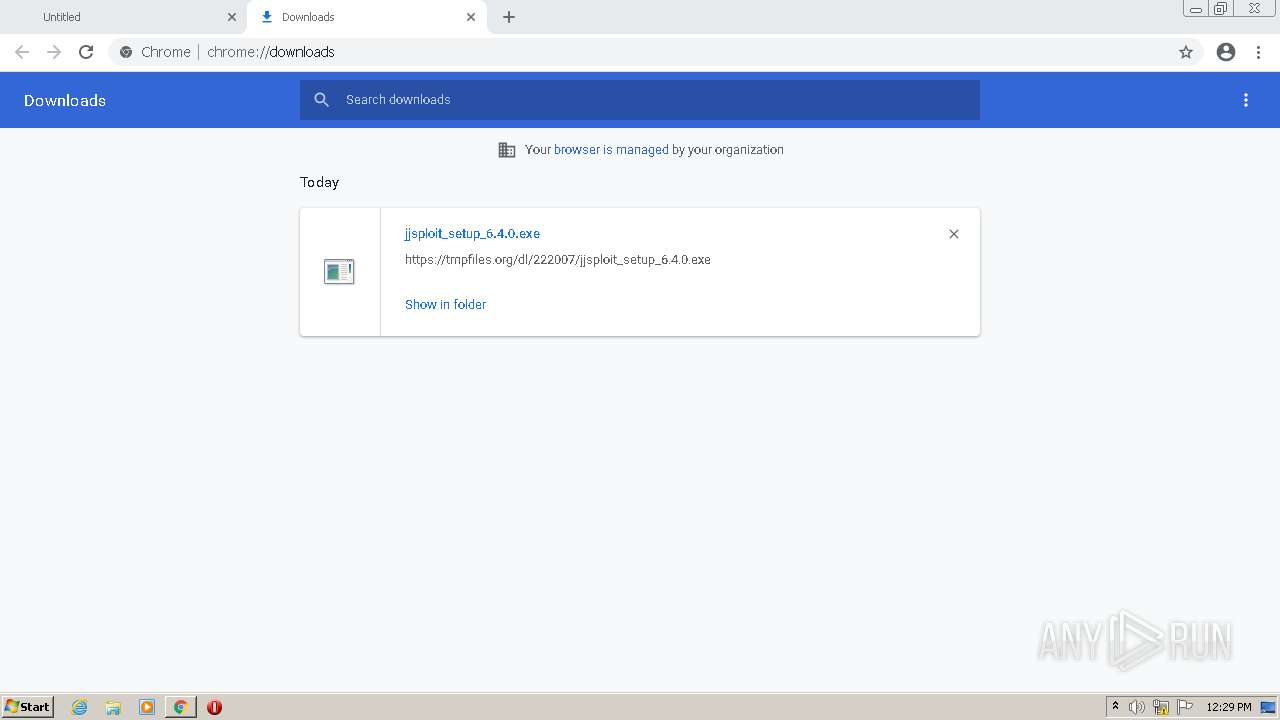The image size is (1280, 720).
Task: Click the 12:29 PM taskbar clock
Action: point(1229,707)
